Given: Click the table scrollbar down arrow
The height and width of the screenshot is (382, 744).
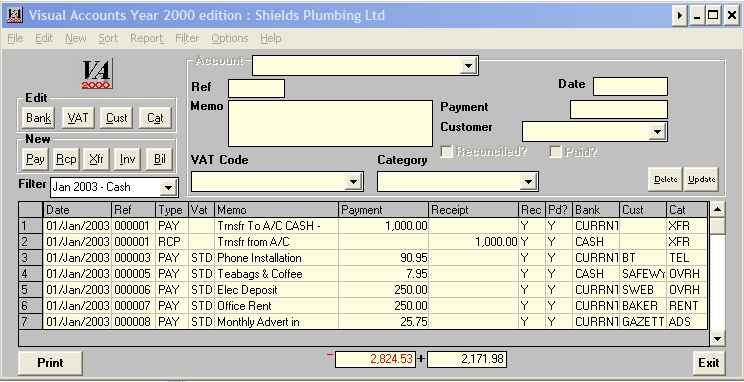Looking at the screenshot, I should [x=717, y=338].
